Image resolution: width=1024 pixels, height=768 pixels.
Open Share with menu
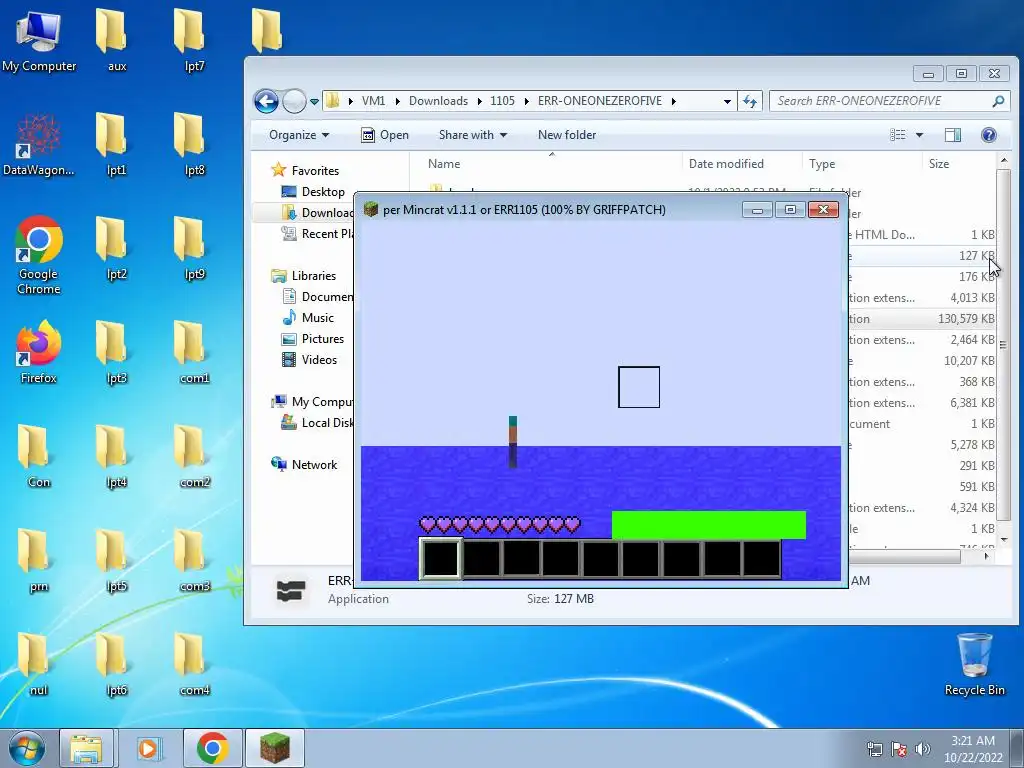pos(473,135)
